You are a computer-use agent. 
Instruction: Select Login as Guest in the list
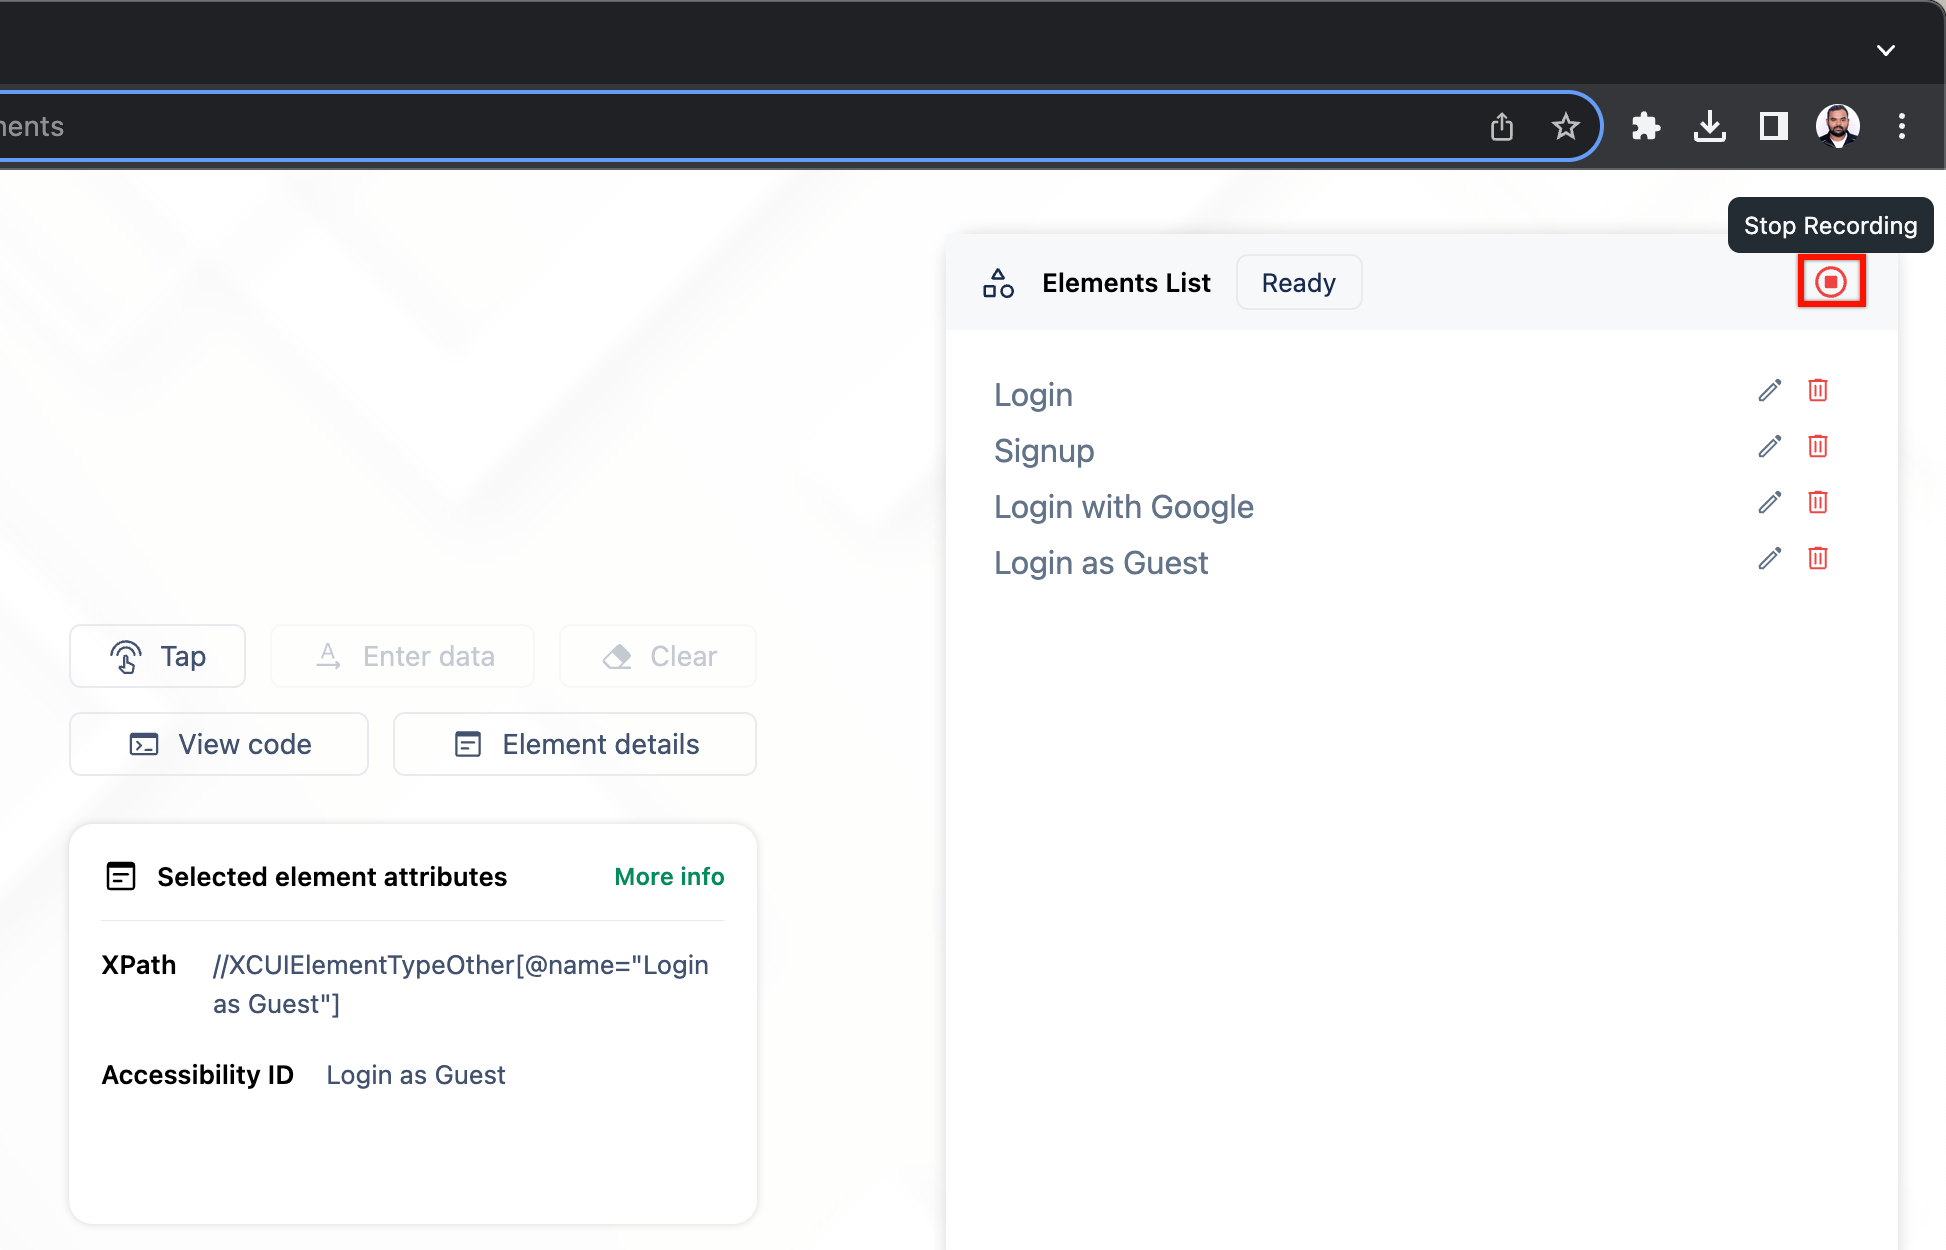tap(1101, 563)
